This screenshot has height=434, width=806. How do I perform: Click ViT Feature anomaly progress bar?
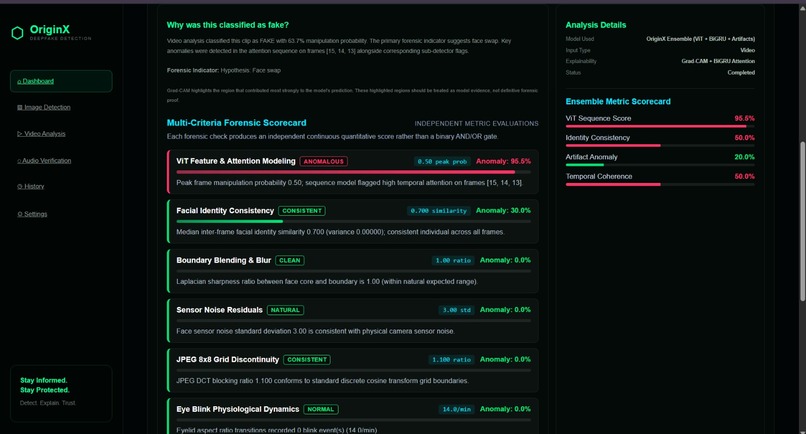tap(353, 172)
